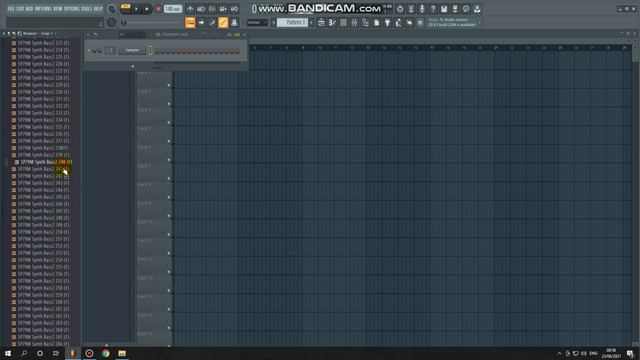Open the Windows Start menu
640x360 pixels.
8,353
